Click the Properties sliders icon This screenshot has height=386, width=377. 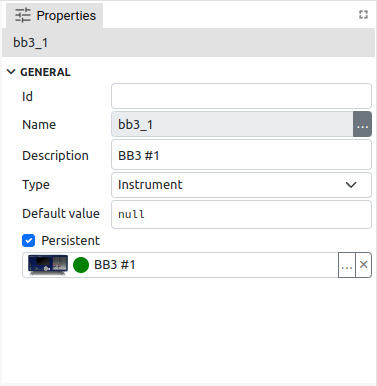click(x=23, y=15)
